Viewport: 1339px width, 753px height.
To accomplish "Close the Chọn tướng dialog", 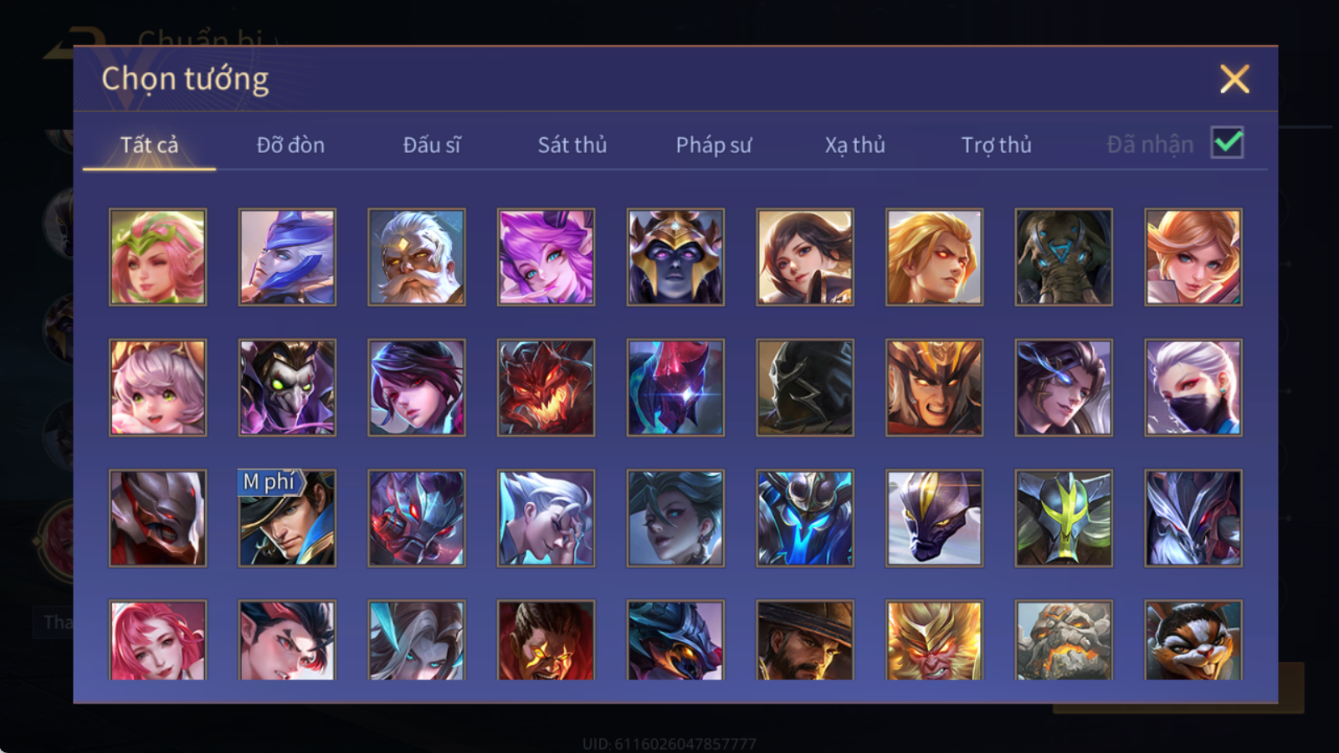I will (1235, 79).
